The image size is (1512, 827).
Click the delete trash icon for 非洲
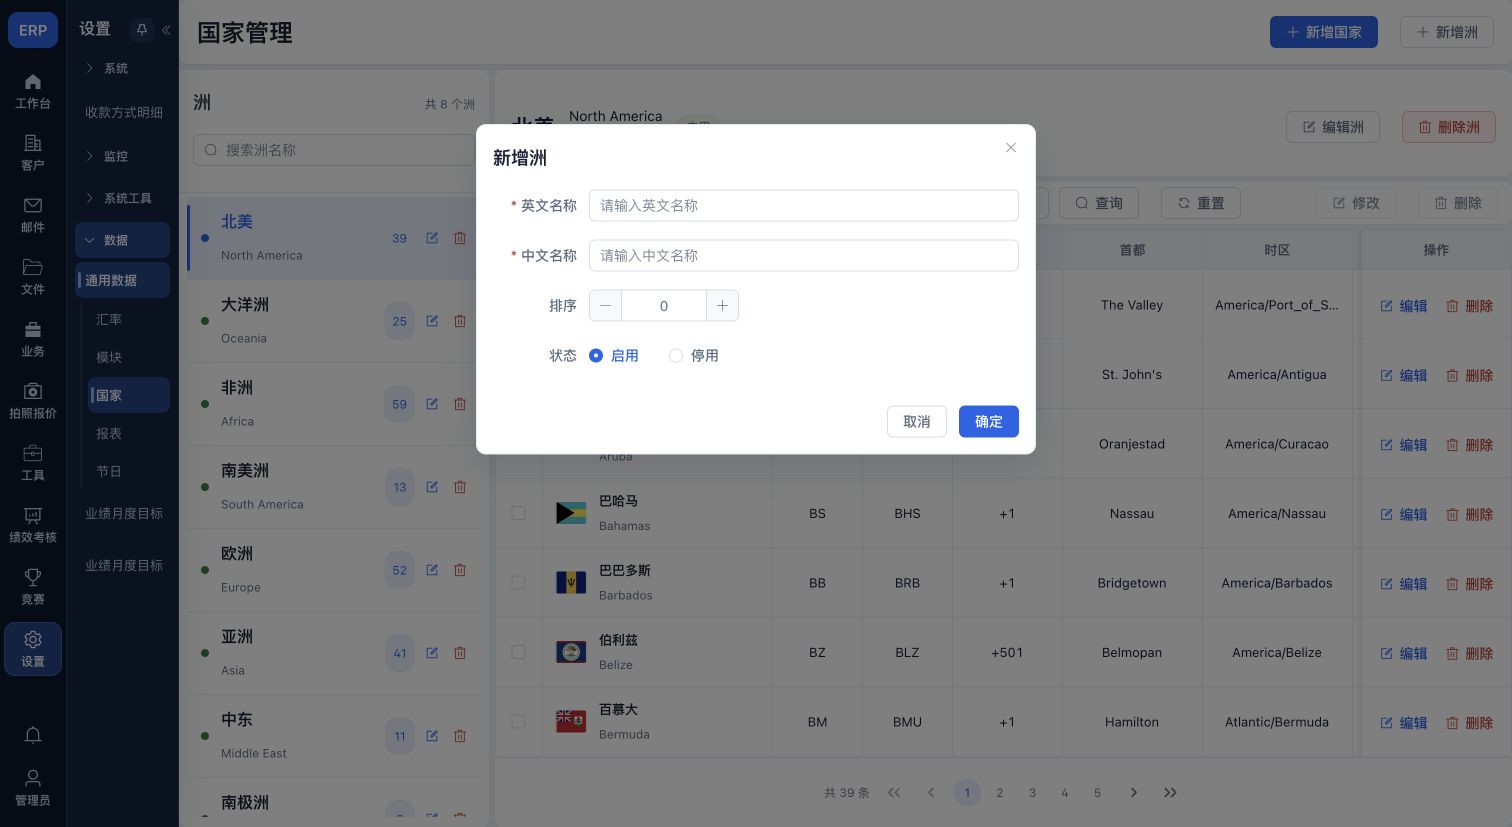pos(460,404)
